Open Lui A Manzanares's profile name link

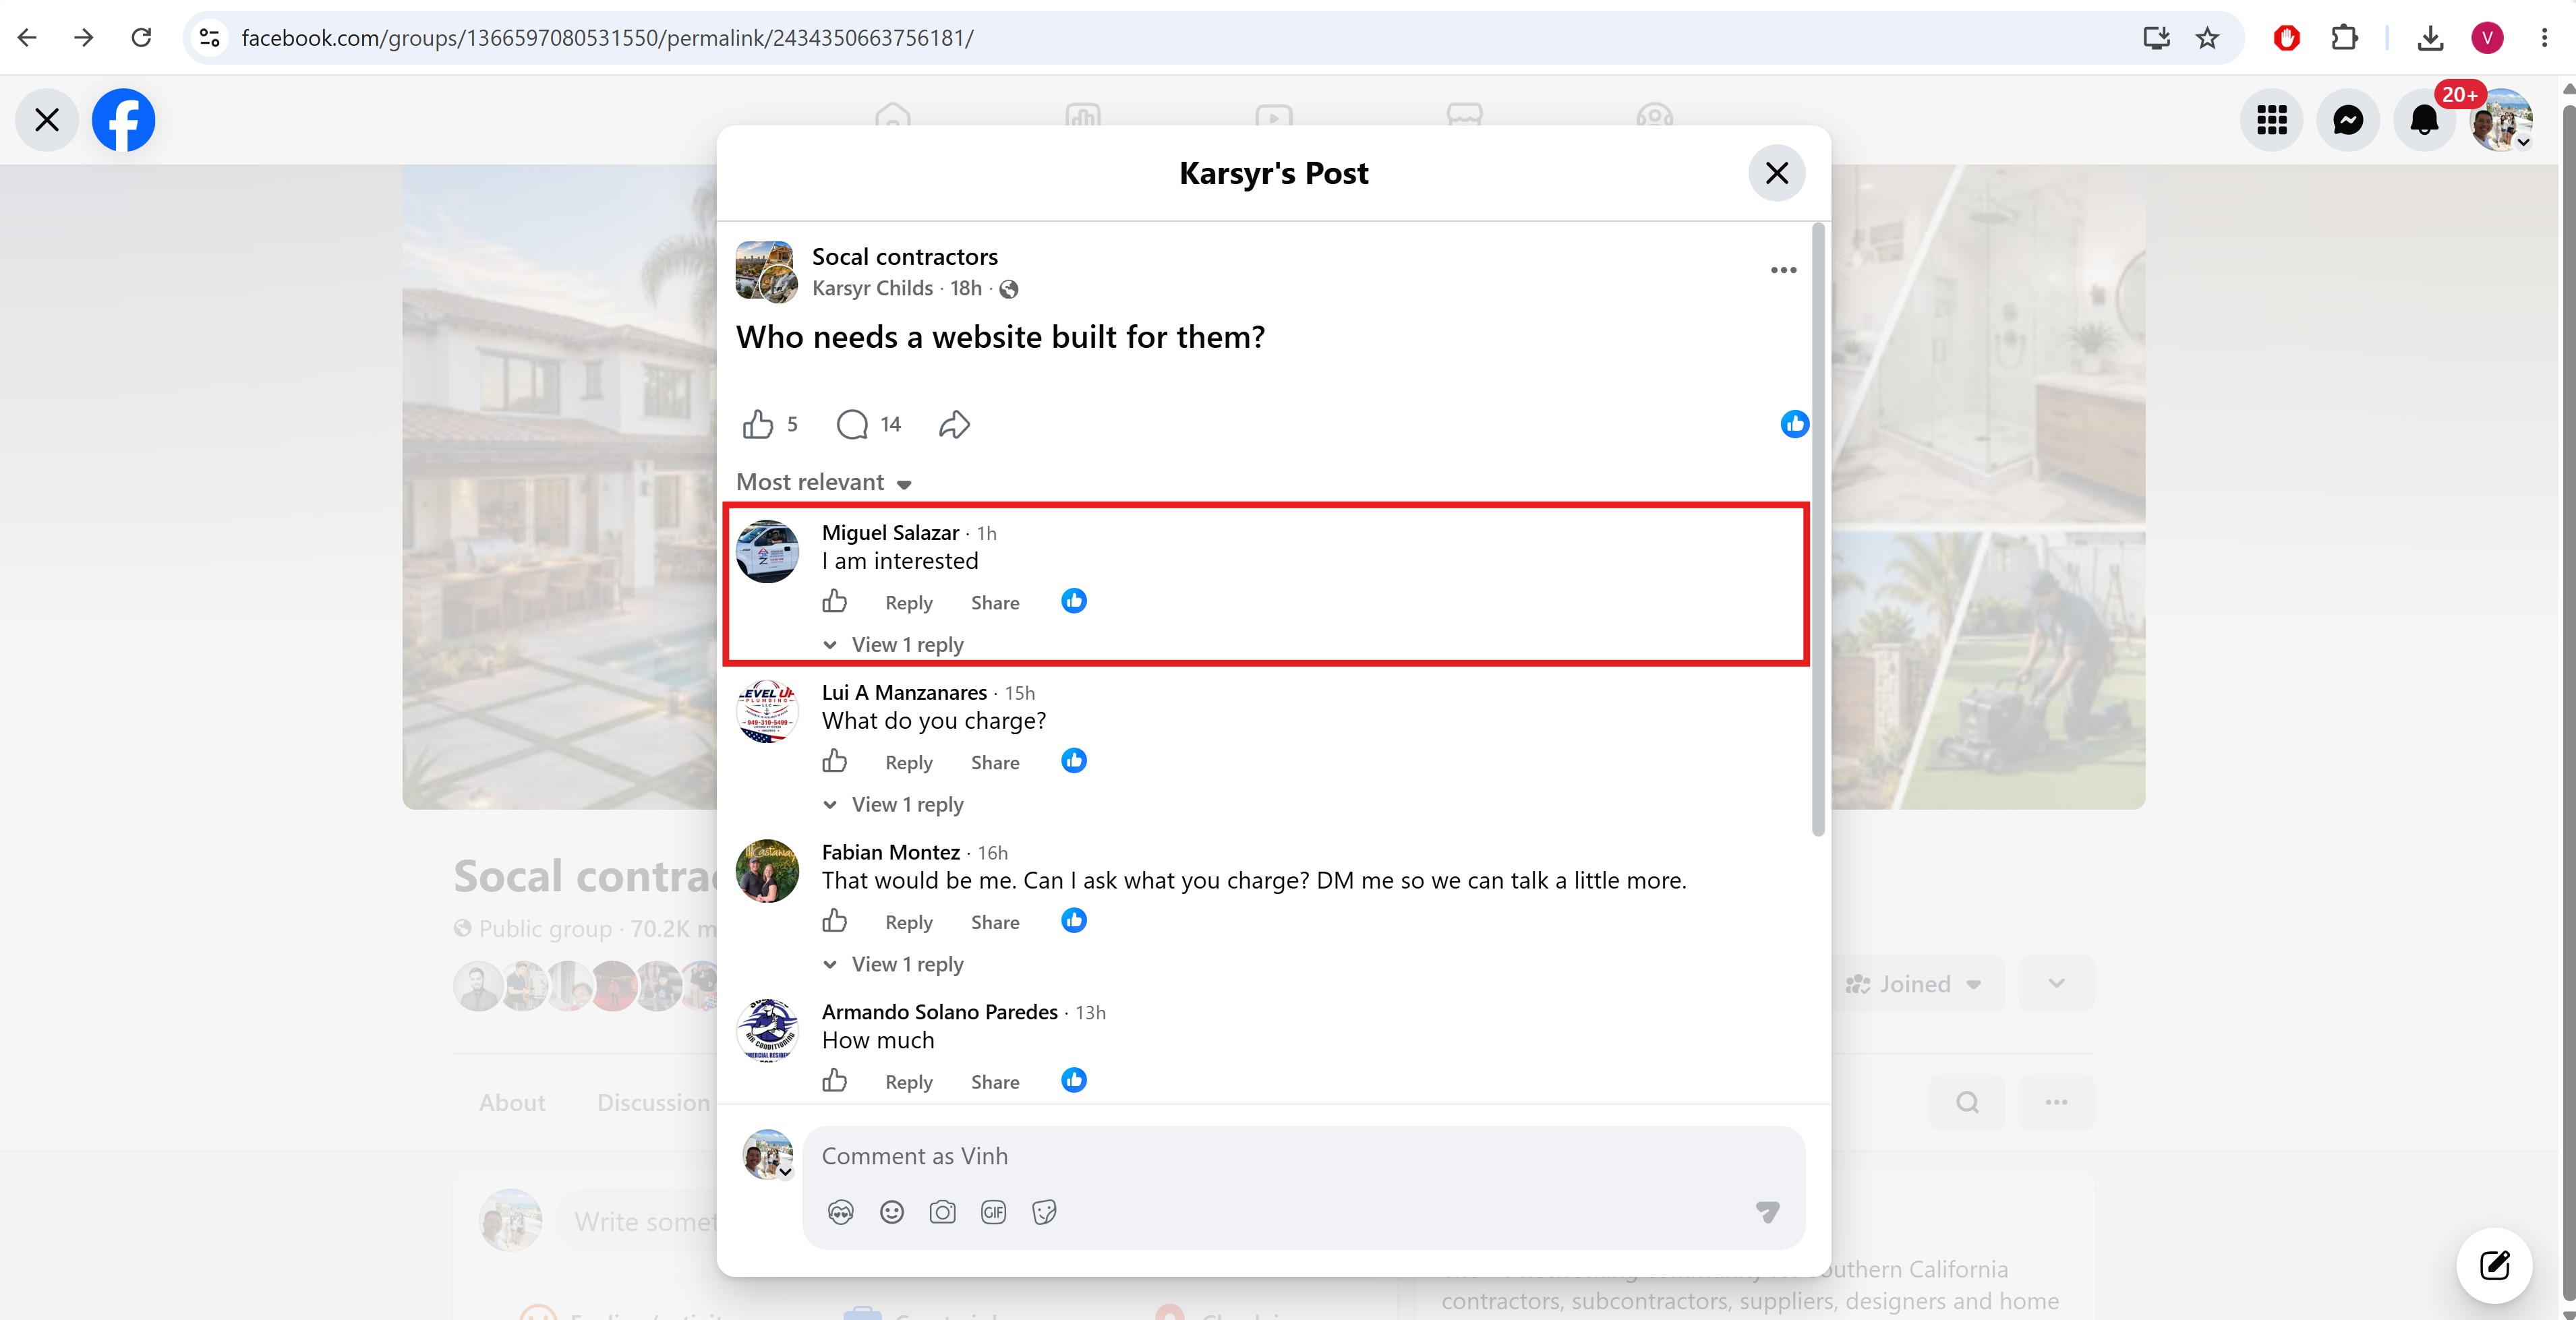click(904, 693)
